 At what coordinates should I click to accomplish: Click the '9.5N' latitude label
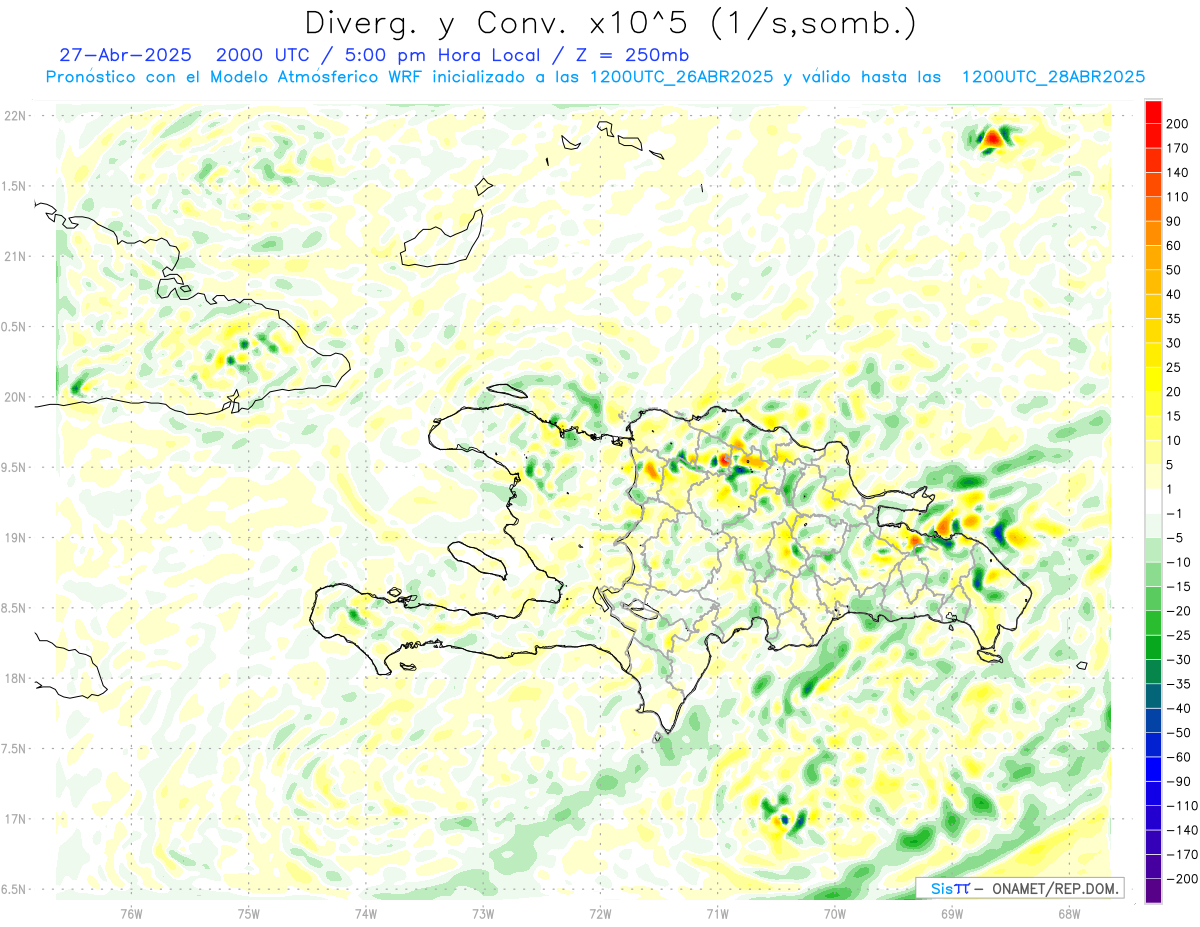click(13, 467)
